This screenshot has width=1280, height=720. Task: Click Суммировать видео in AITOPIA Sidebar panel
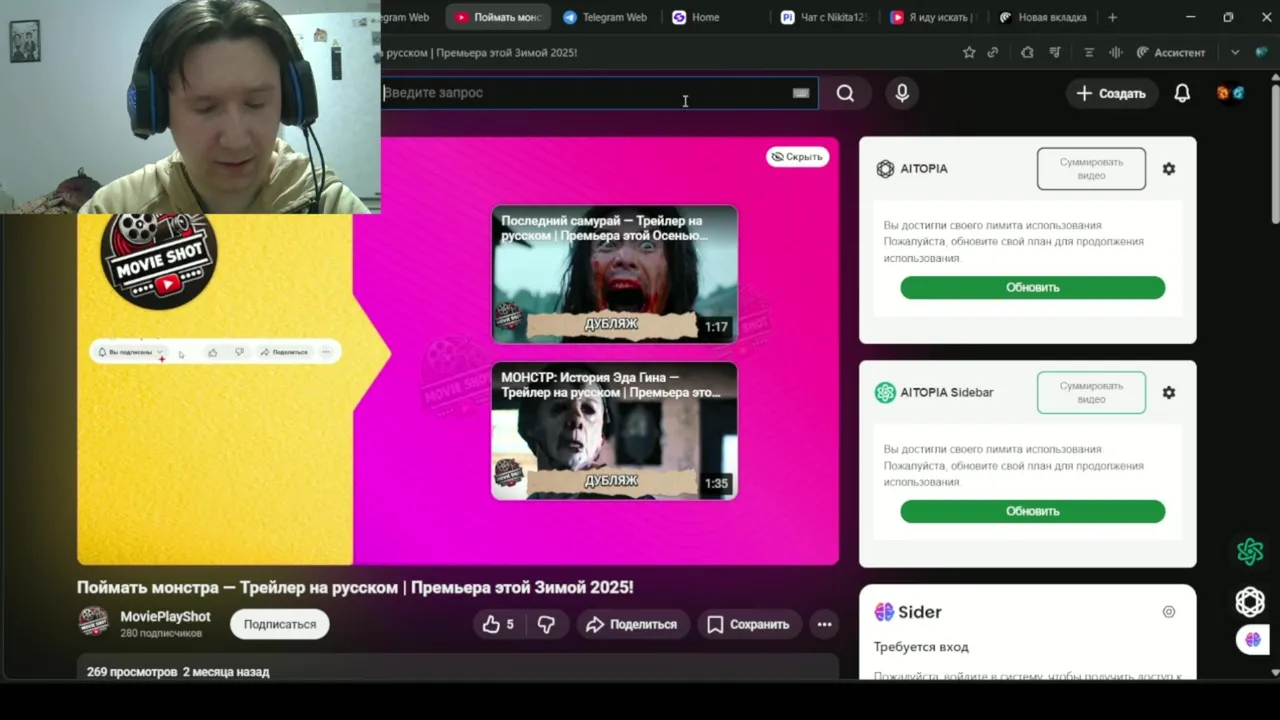point(1091,393)
